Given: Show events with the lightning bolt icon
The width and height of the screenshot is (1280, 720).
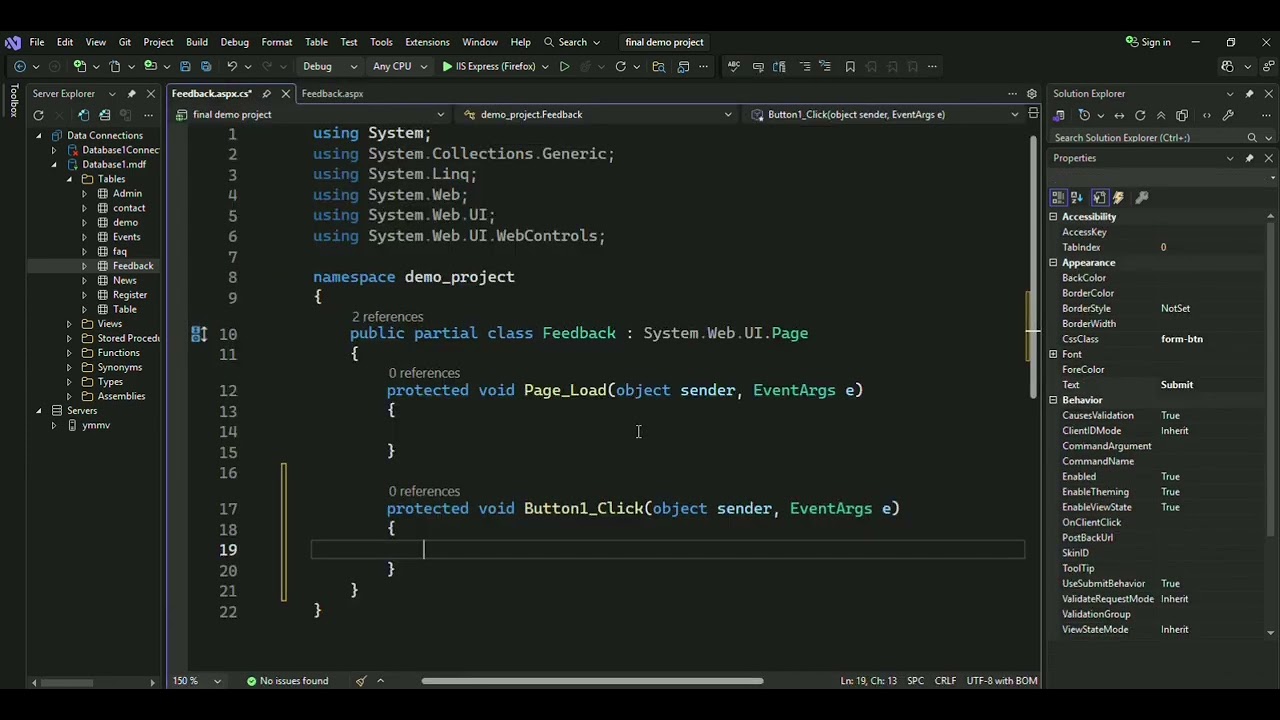Looking at the screenshot, I should coord(1118,198).
